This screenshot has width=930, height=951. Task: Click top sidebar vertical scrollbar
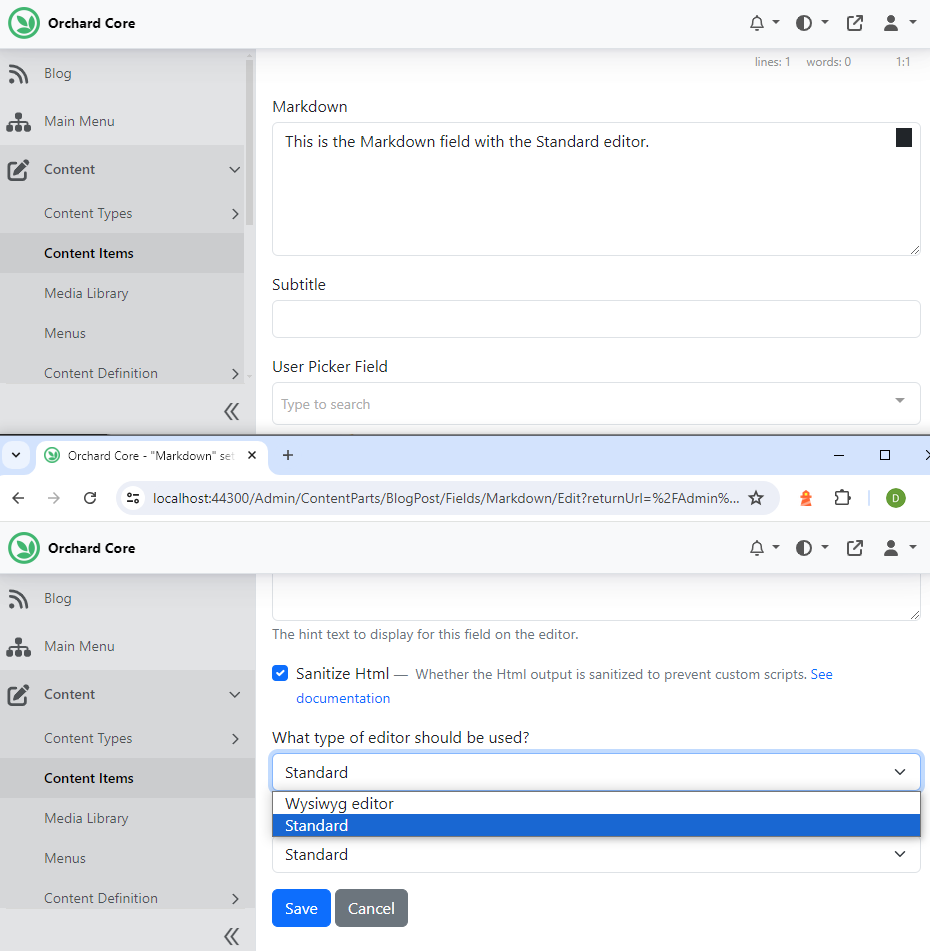pyautogui.click(x=249, y=143)
